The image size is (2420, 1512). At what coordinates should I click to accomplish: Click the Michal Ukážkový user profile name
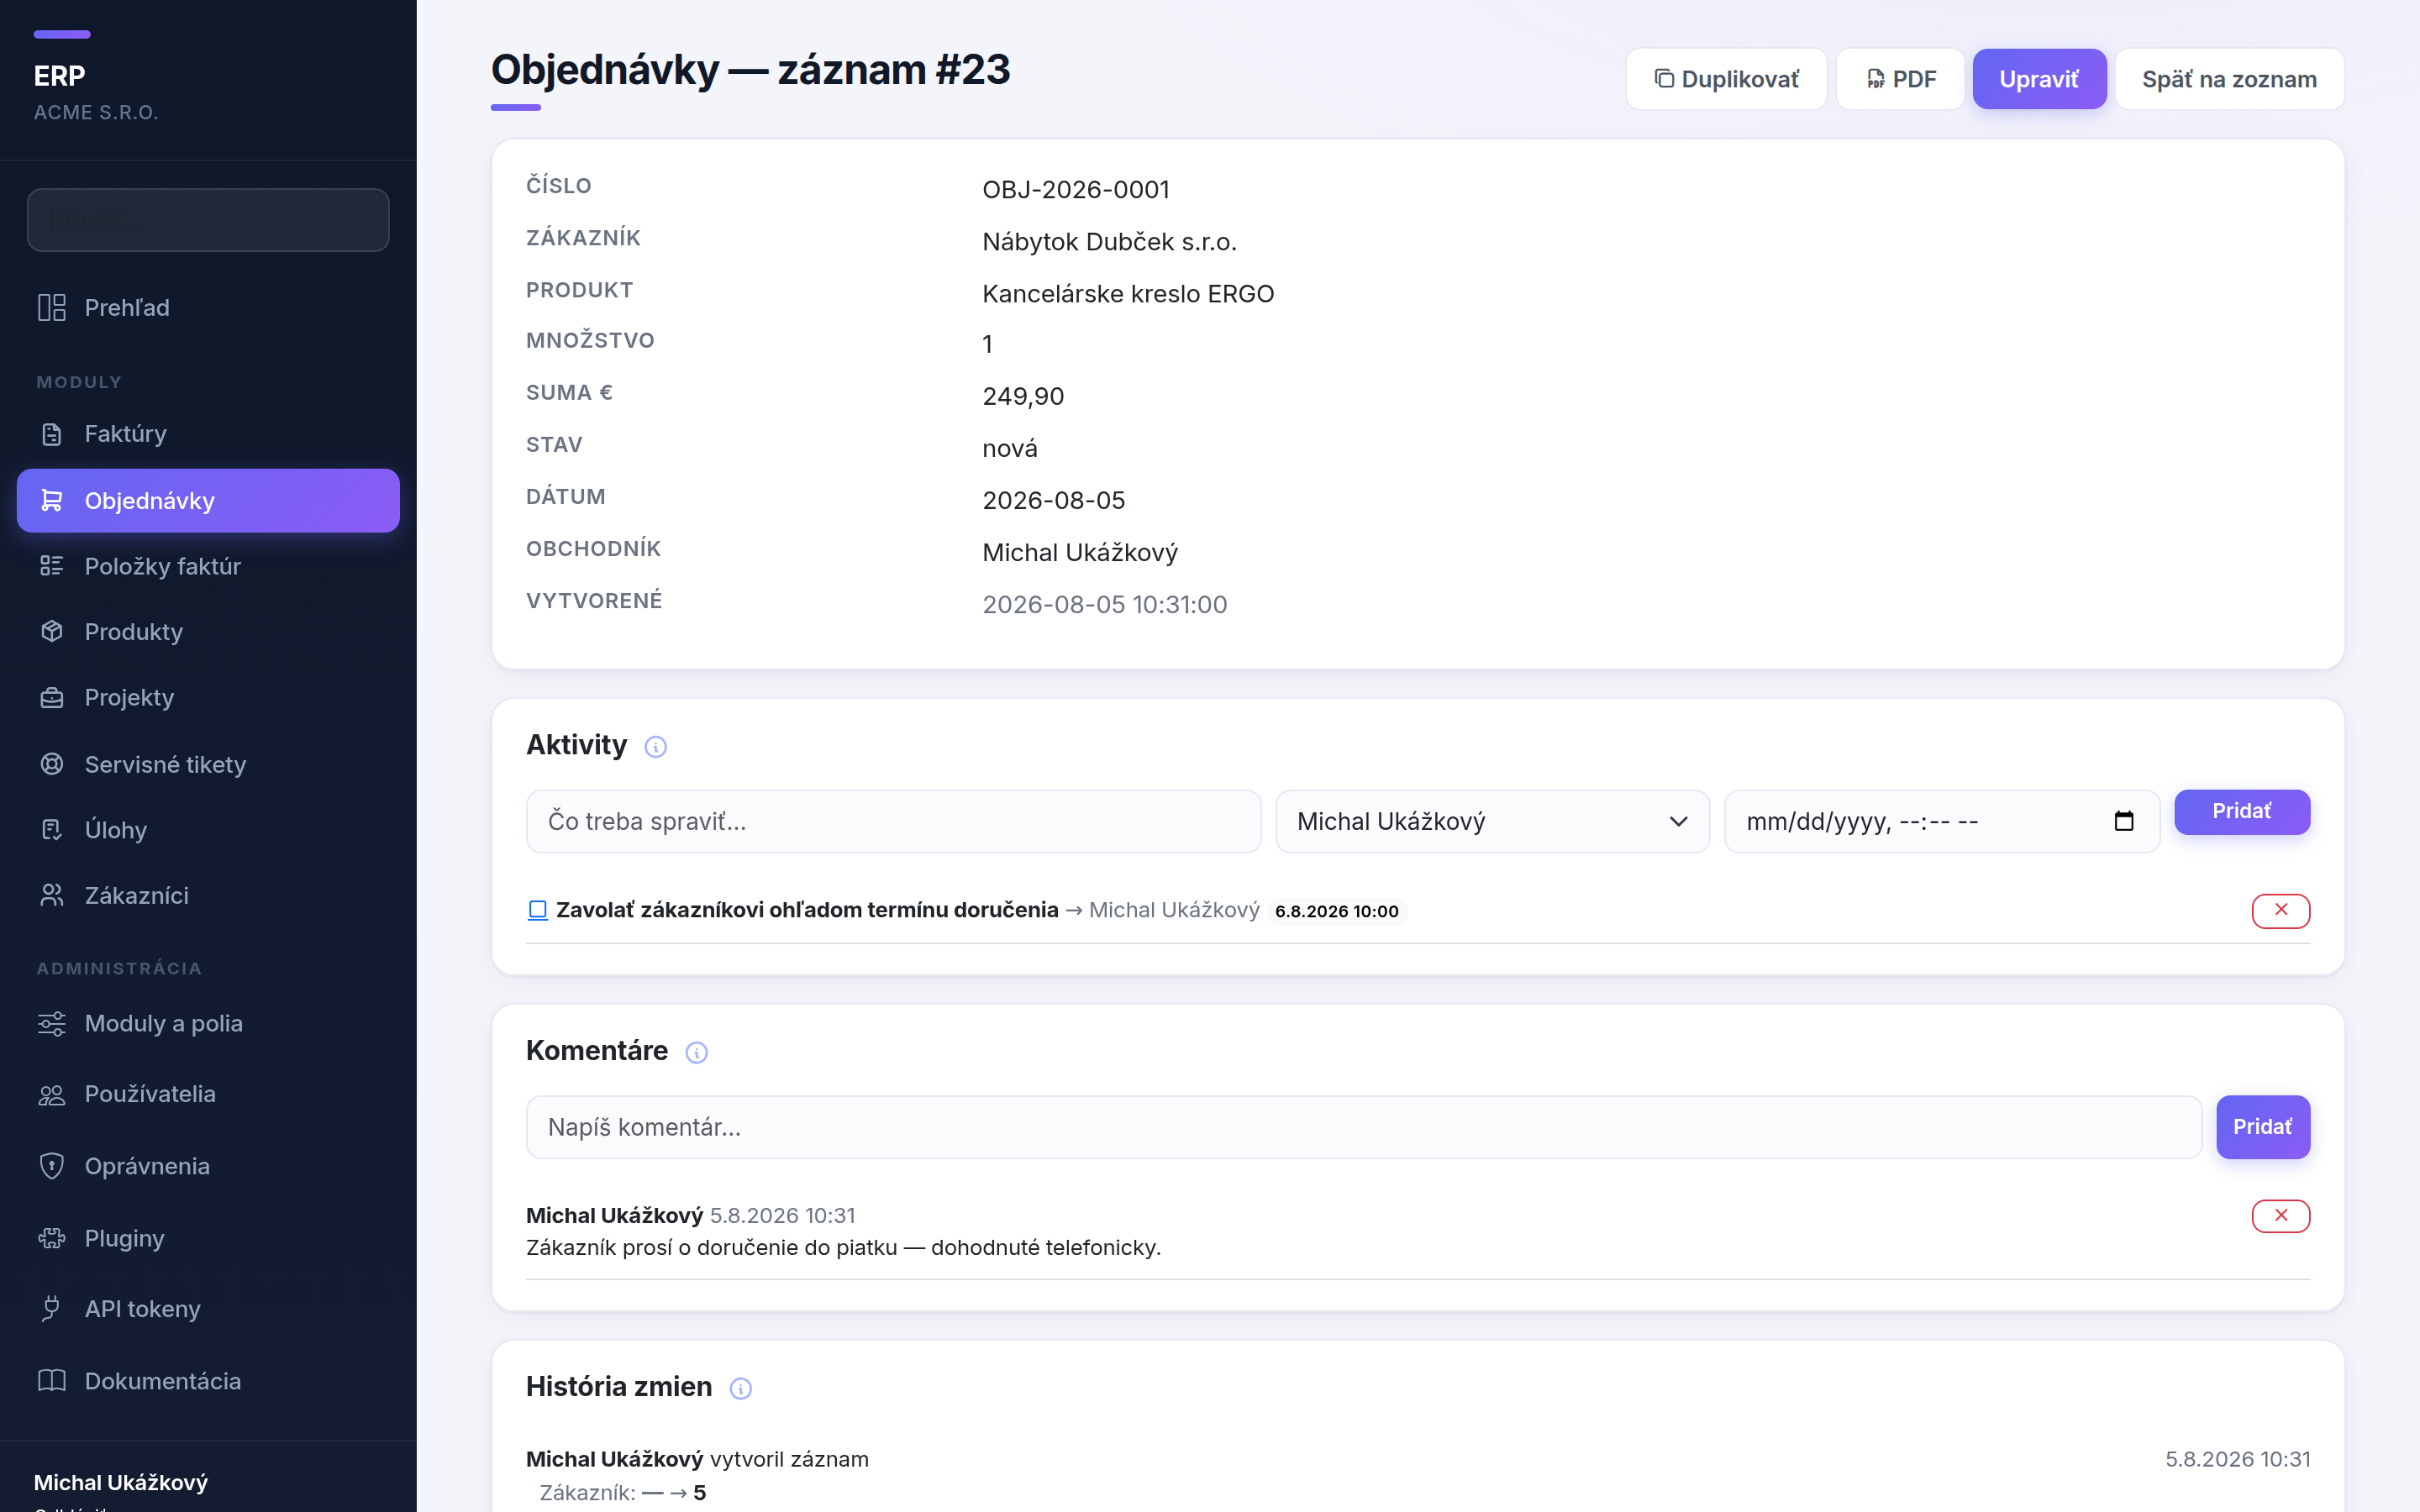tap(121, 1482)
